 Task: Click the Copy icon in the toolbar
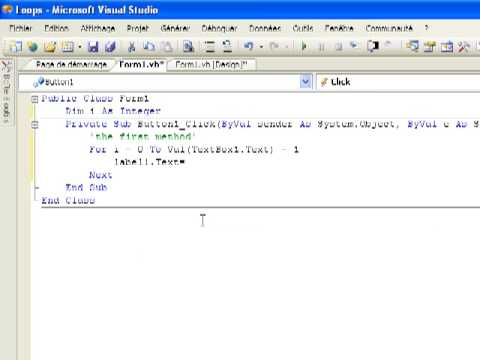149,47
